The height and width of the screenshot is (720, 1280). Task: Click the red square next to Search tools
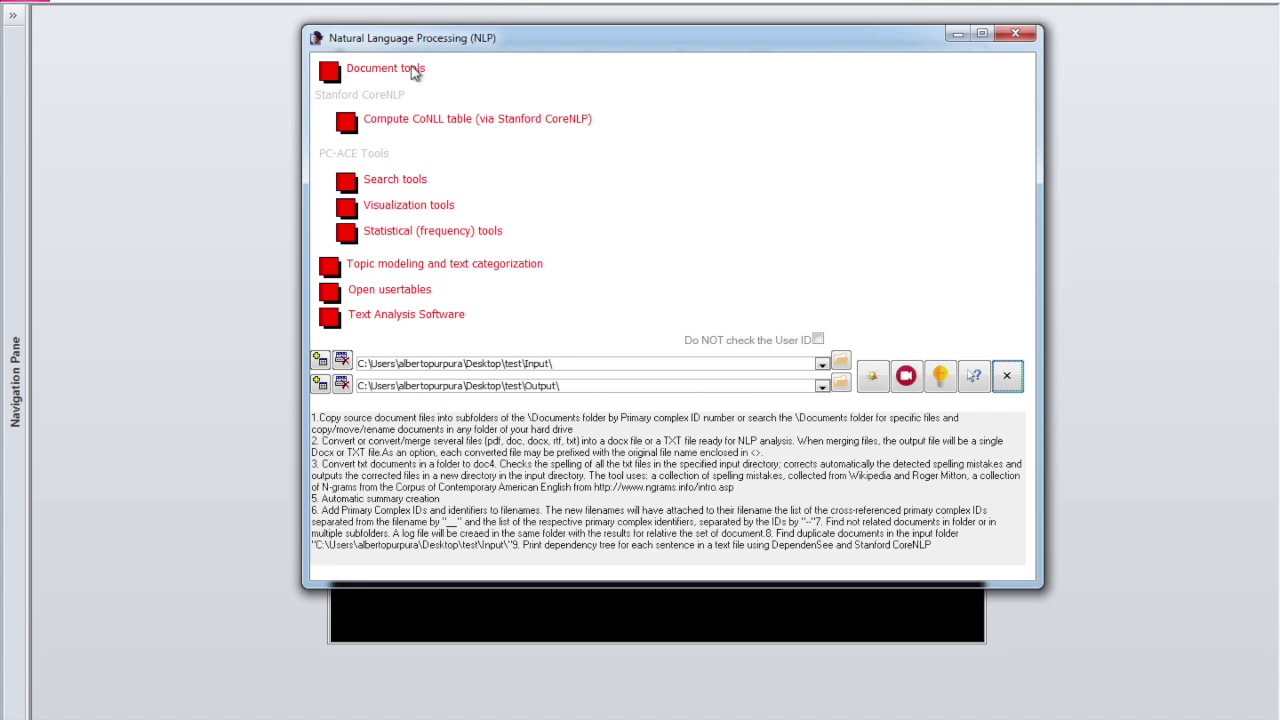pyautogui.click(x=346, y=182)
